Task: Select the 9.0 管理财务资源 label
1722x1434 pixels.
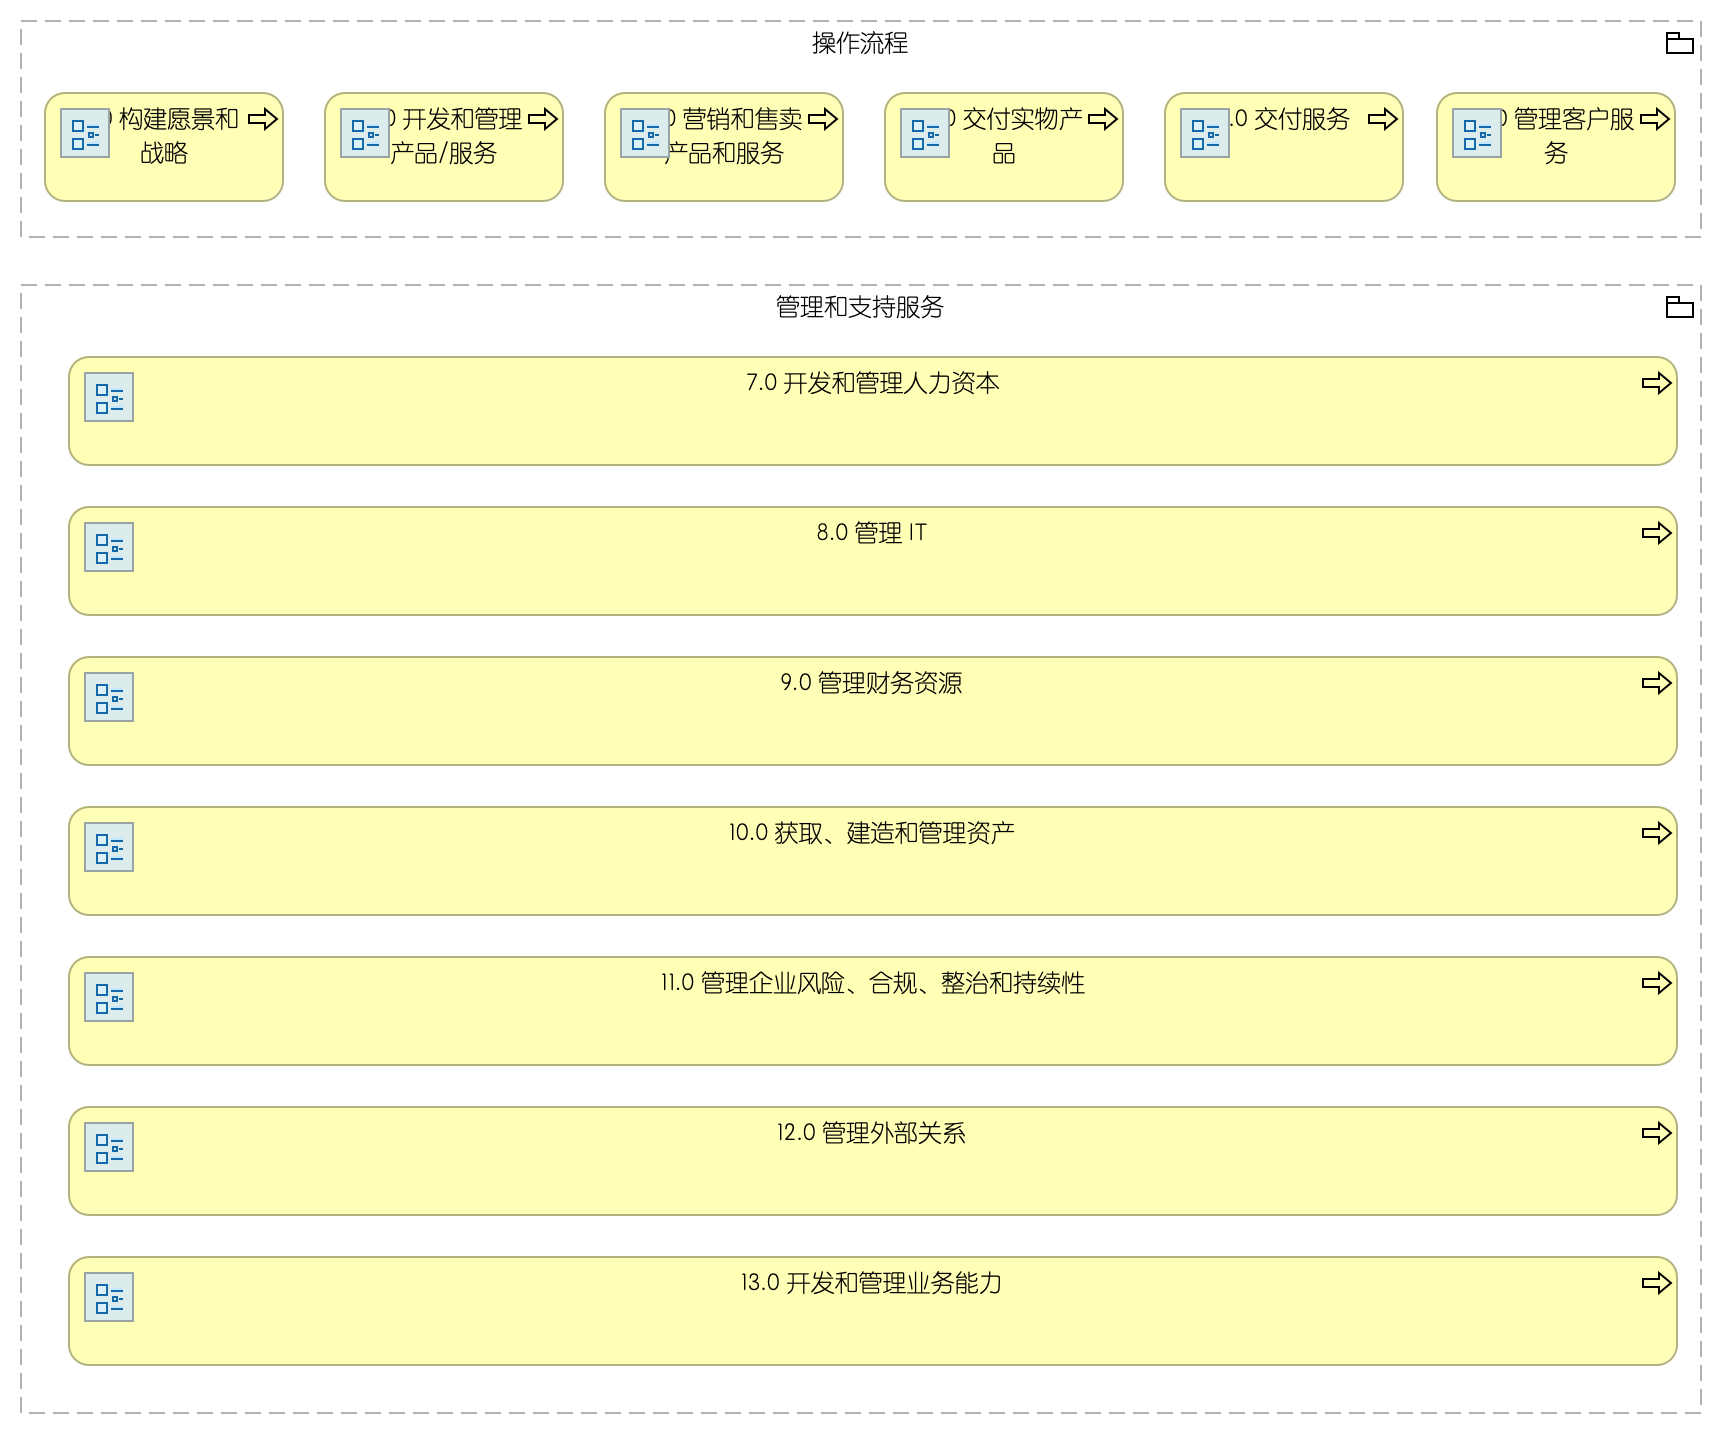Action: (872, 683)
